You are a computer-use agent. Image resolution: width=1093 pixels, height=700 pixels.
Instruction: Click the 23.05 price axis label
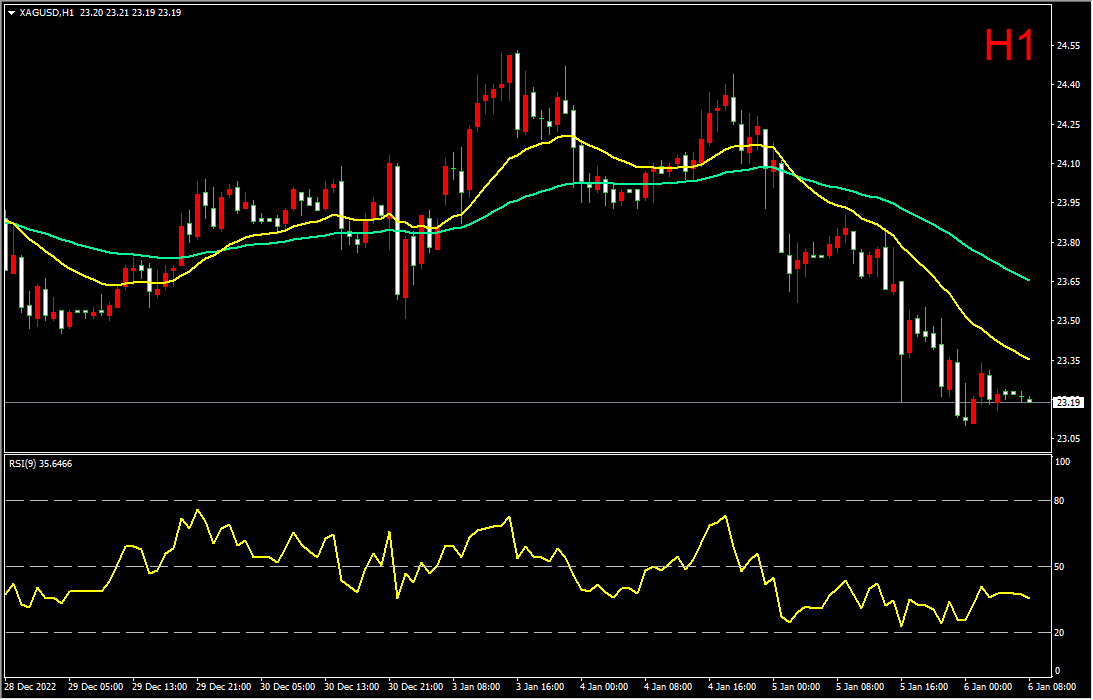[1069, 439]
